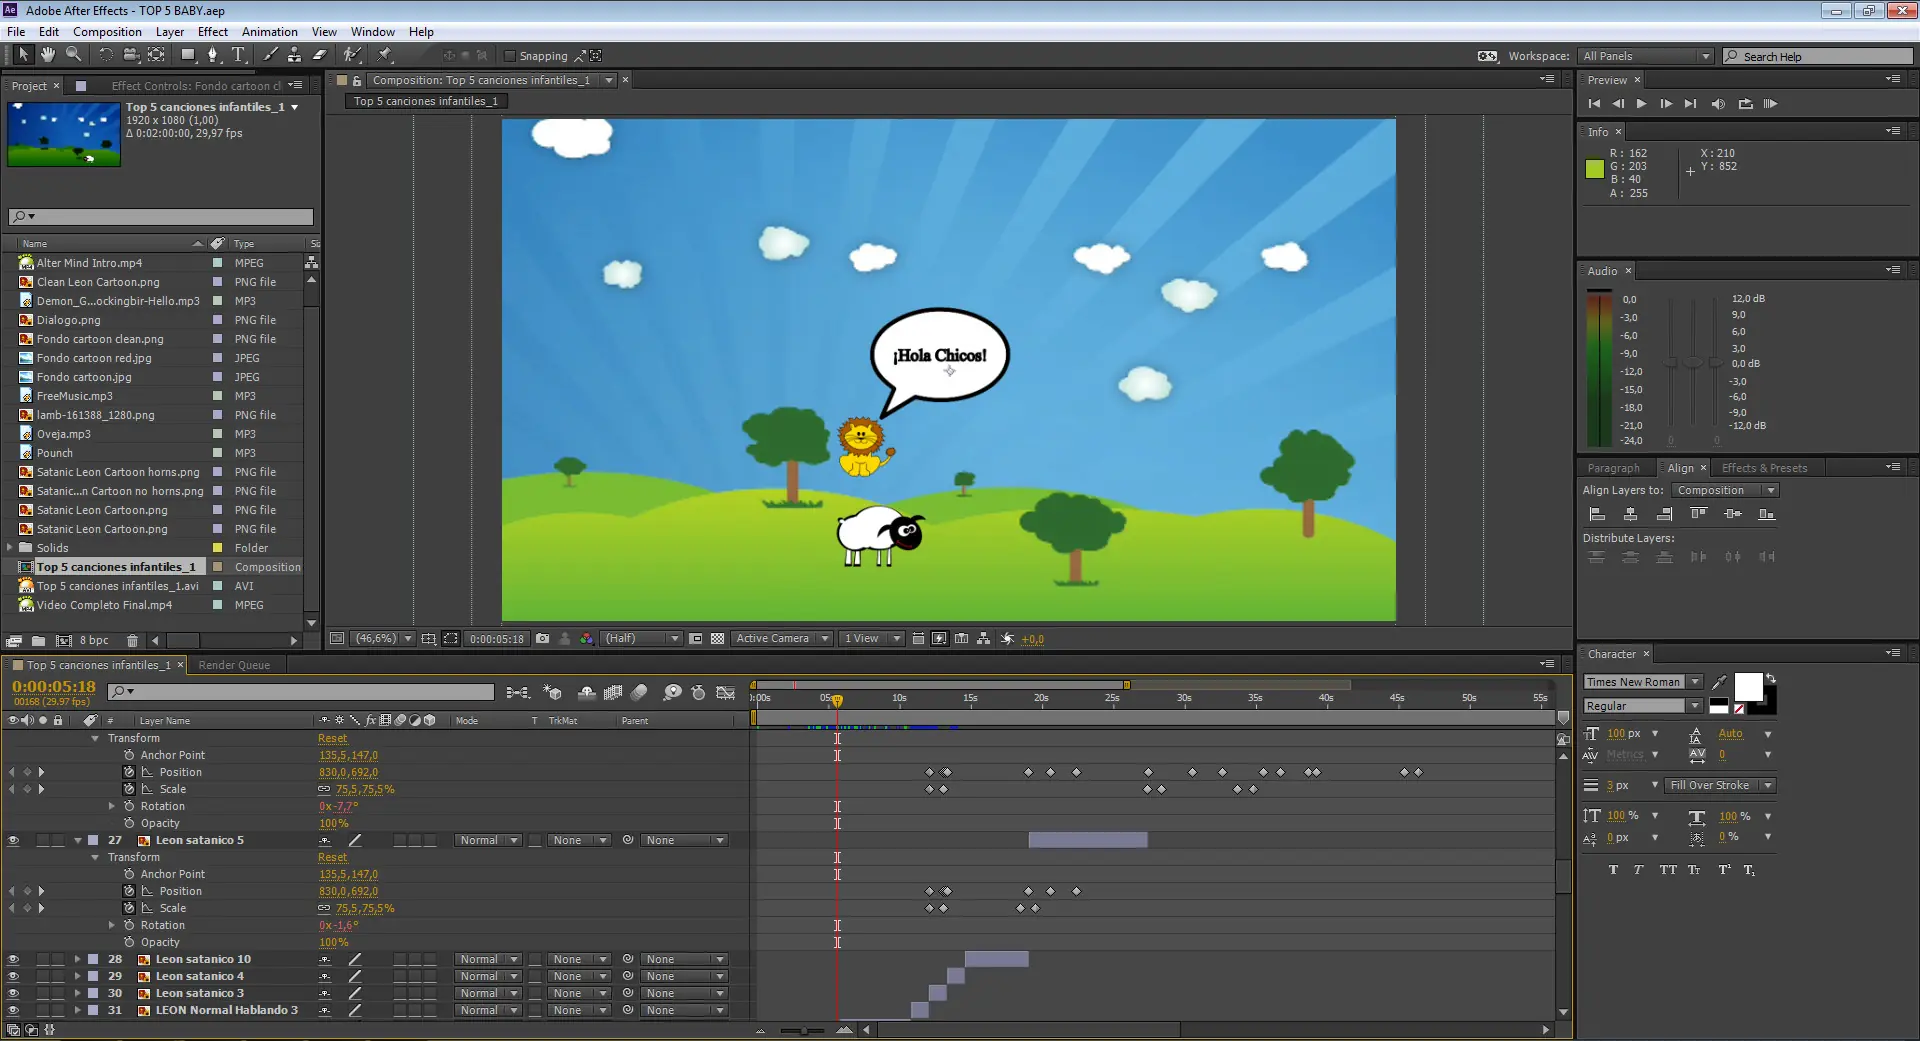
Task: Select the Rotation tool
Action: [x=105, y=55]
